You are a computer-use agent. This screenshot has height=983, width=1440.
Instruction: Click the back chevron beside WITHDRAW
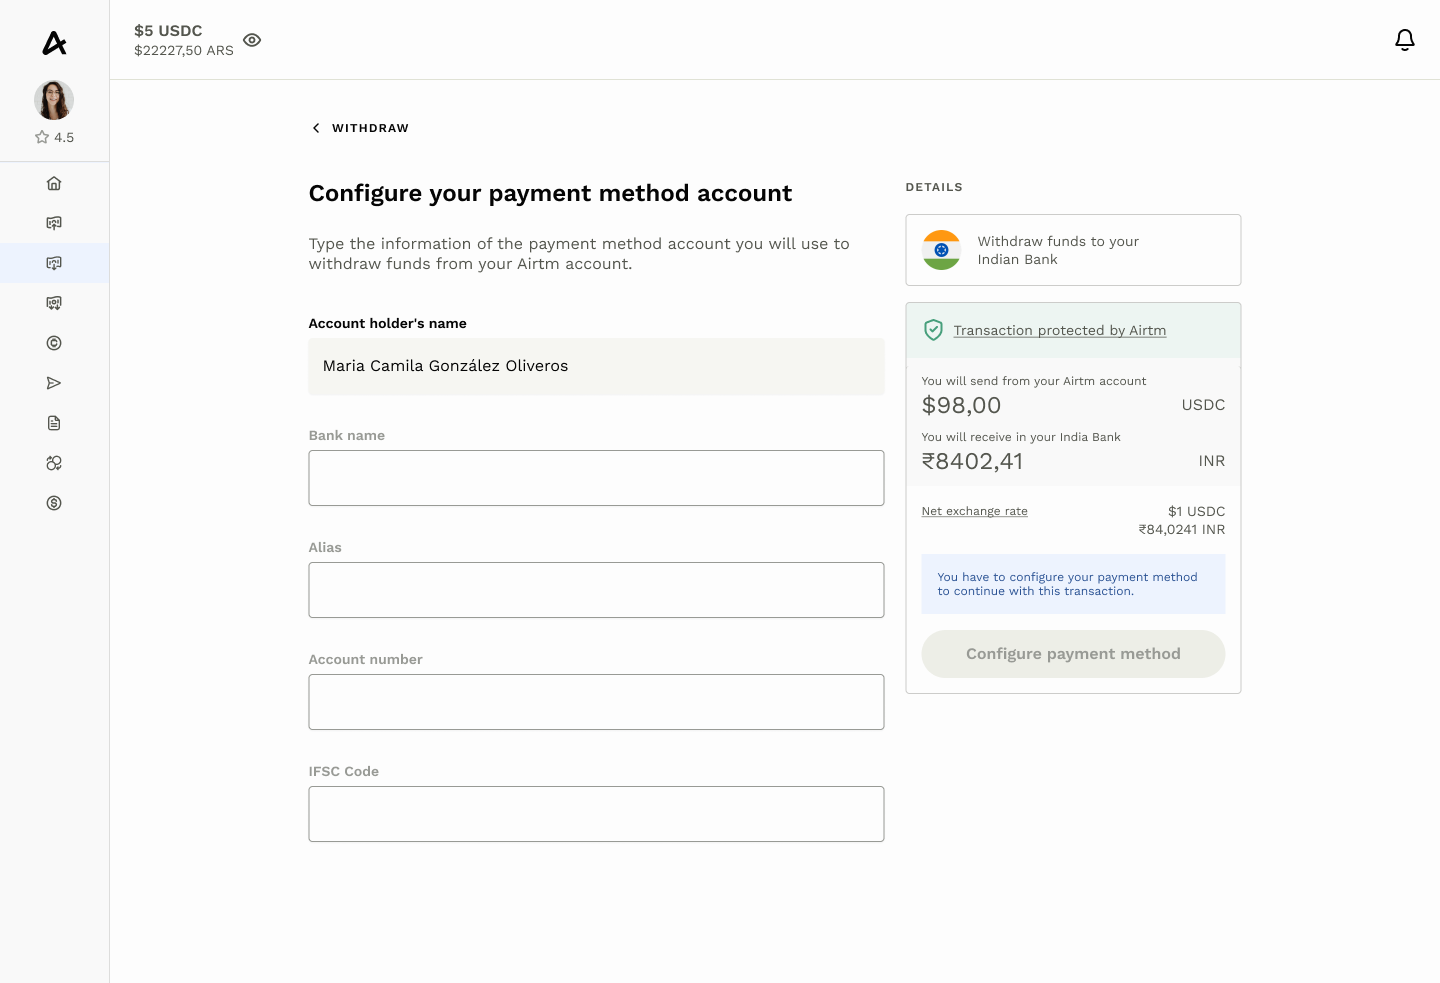[x=316, y=128]
